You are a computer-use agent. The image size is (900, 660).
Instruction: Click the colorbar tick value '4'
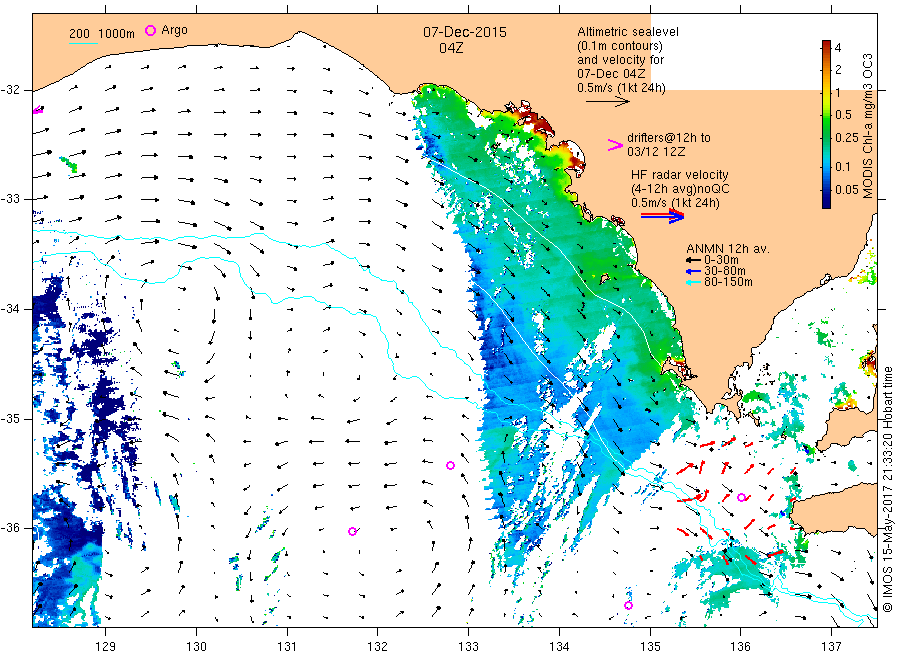[x=838, y=48]
